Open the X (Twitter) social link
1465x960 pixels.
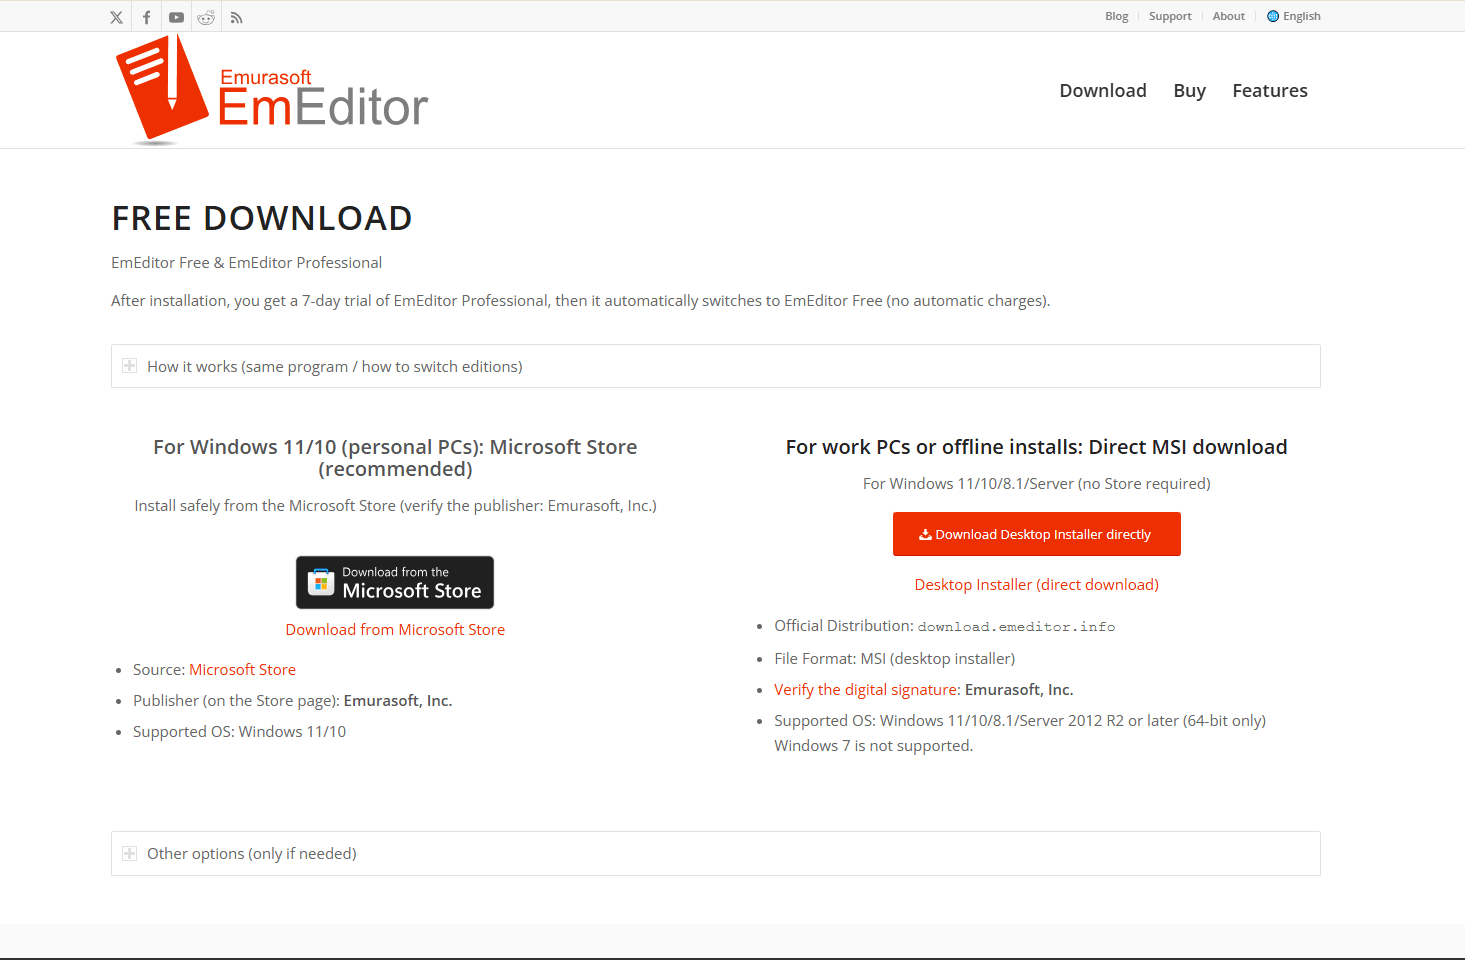[116, 17]
